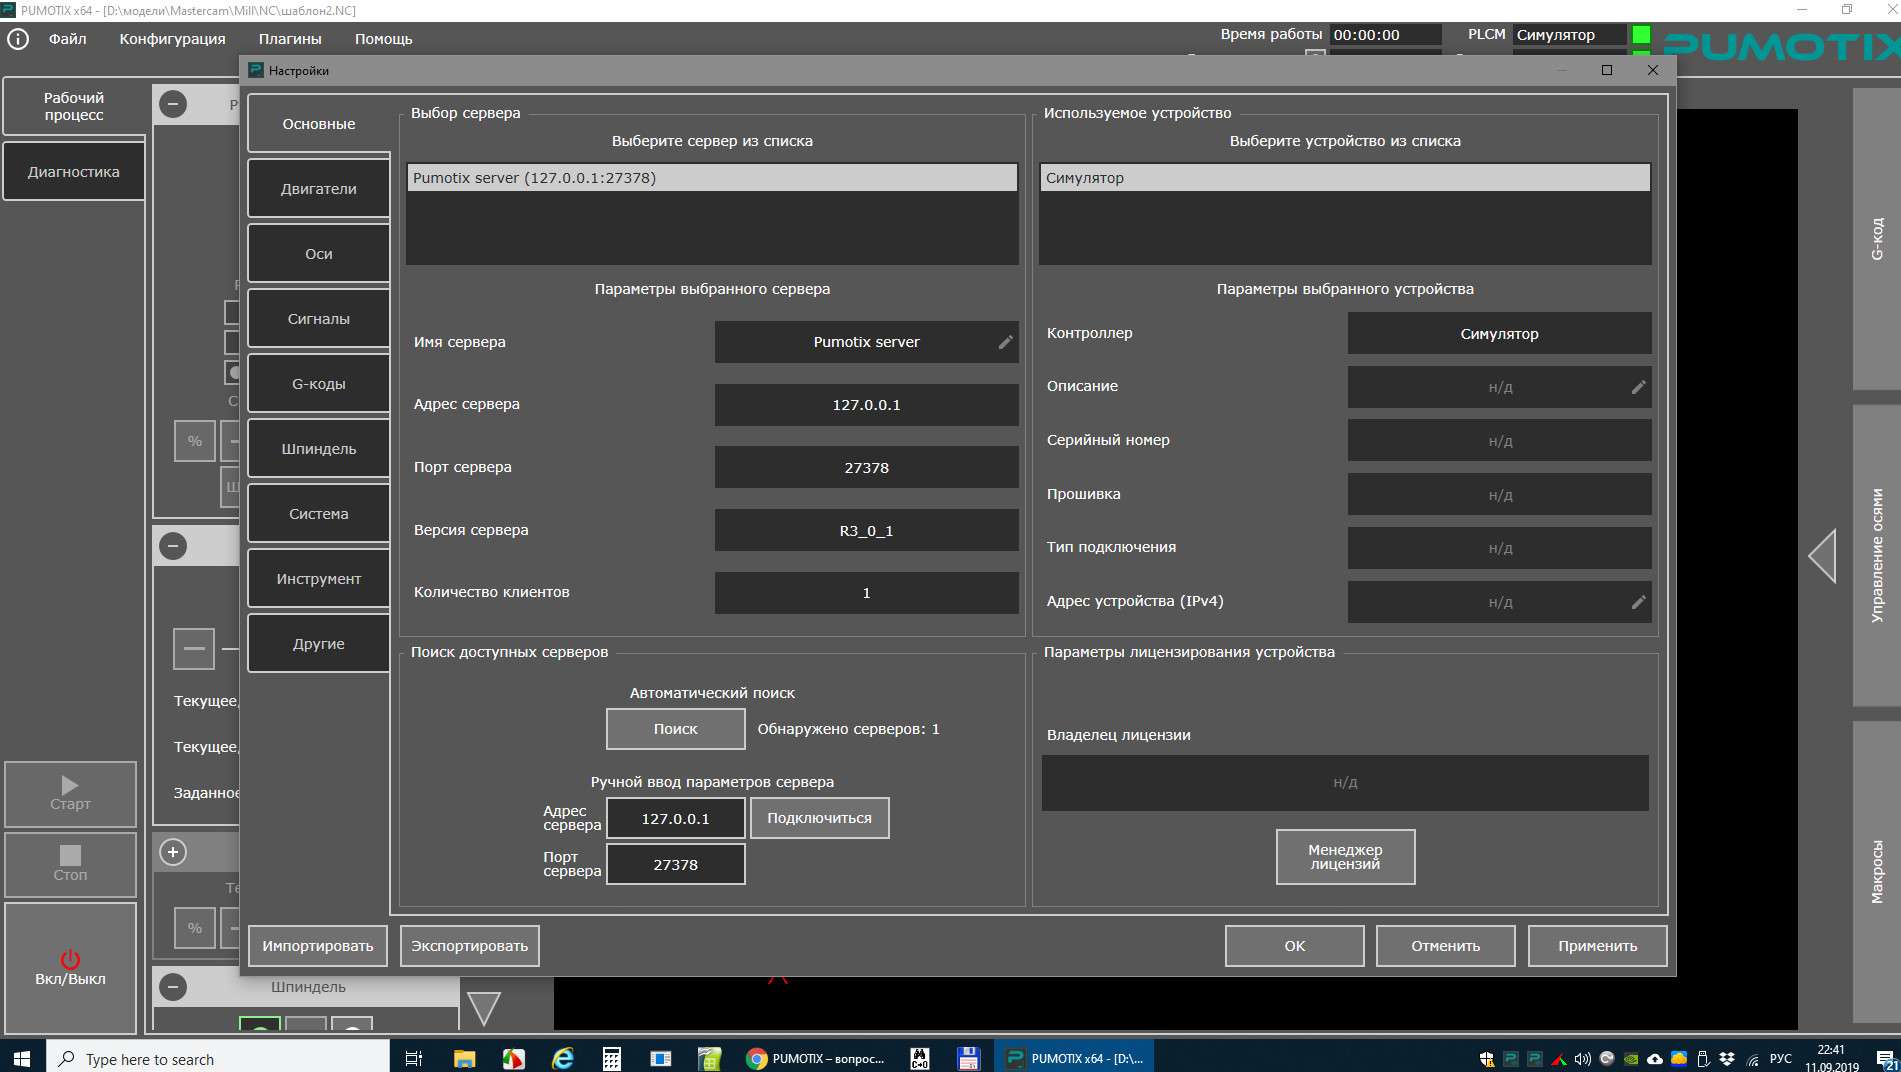Select the Шпиндель settings tab

(319, 449)
